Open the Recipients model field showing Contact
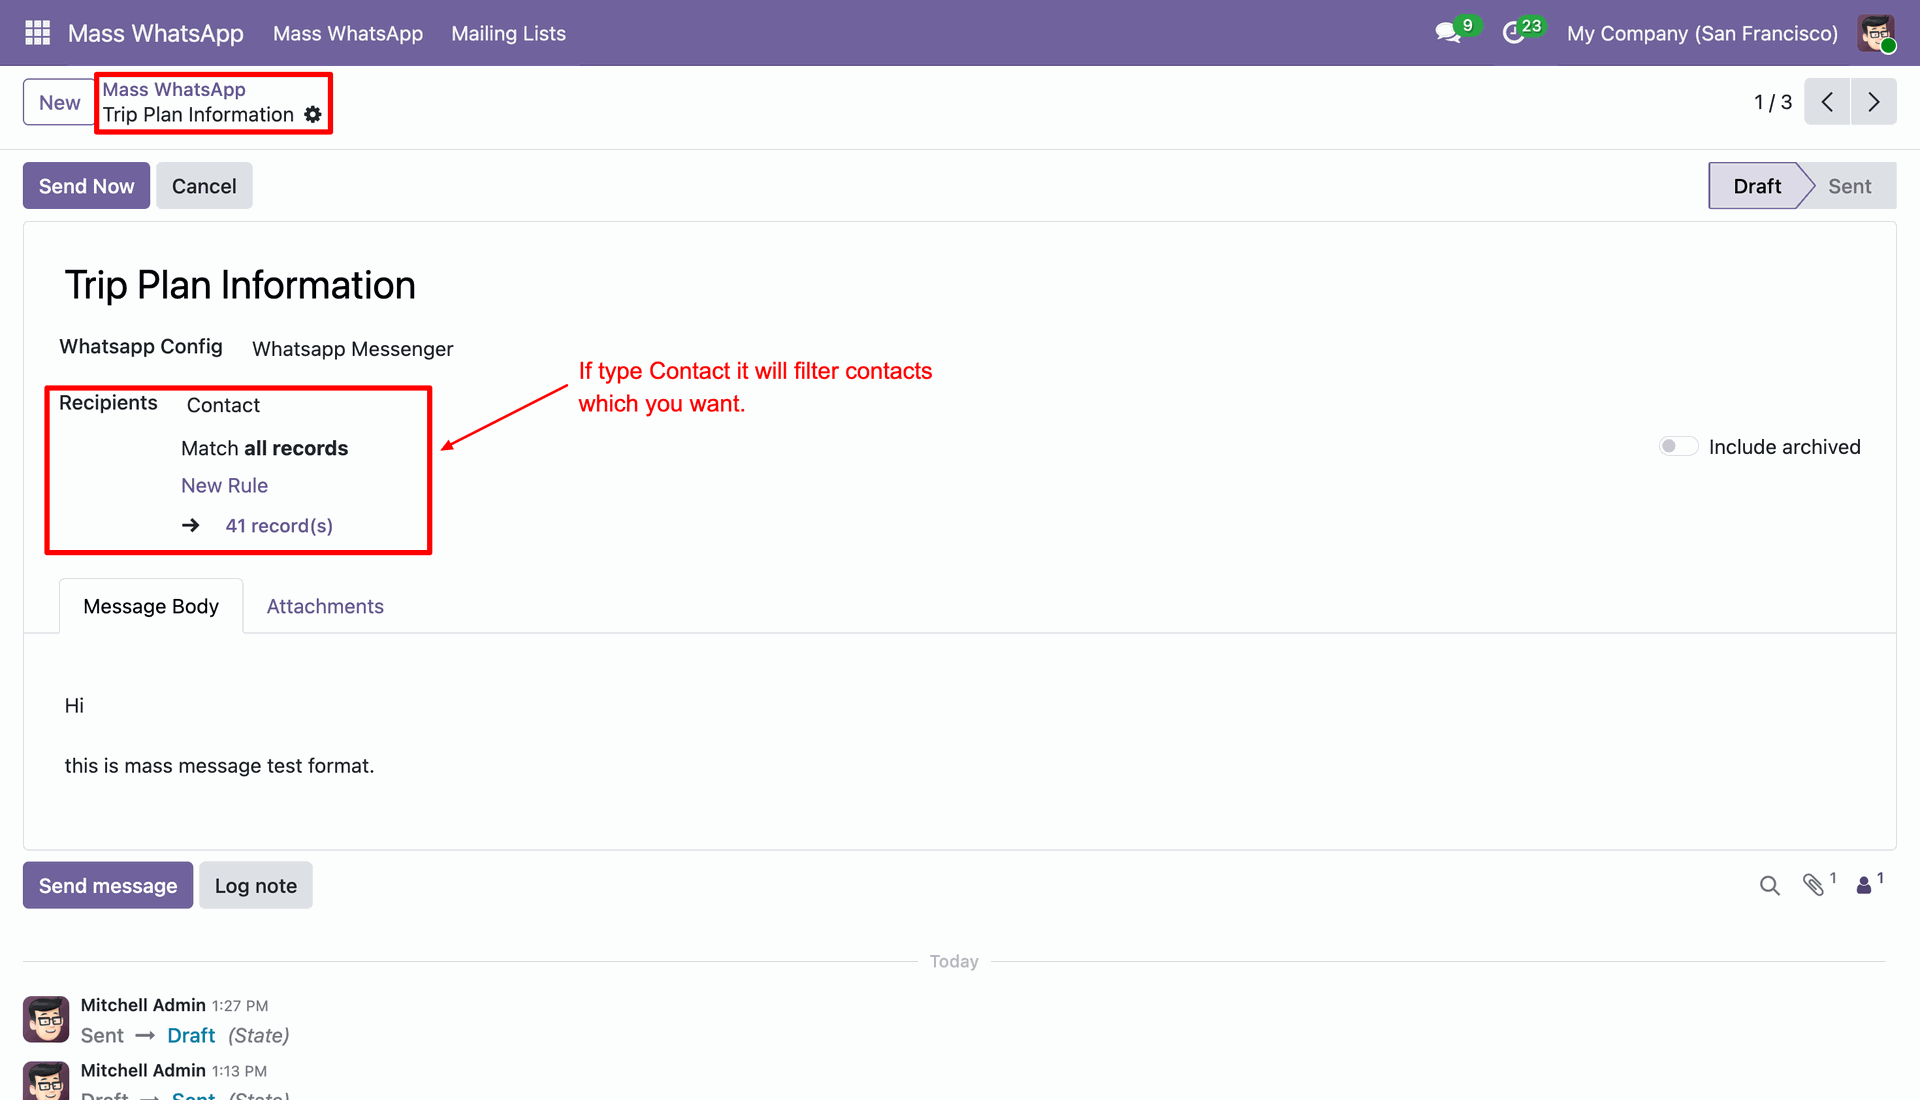The height and width of the screenshot is (1100, 1920). [223, 405]
